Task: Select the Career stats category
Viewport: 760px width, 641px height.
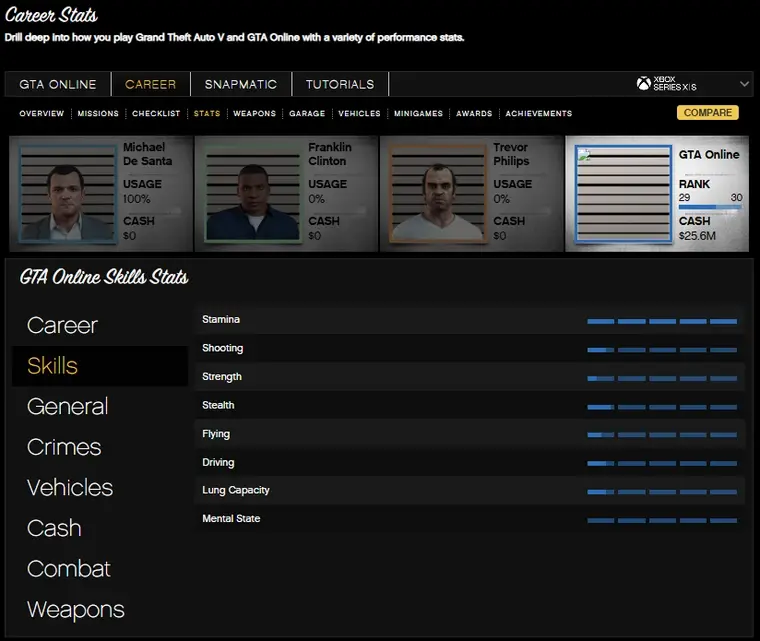Action: click(x=62, y=325)
